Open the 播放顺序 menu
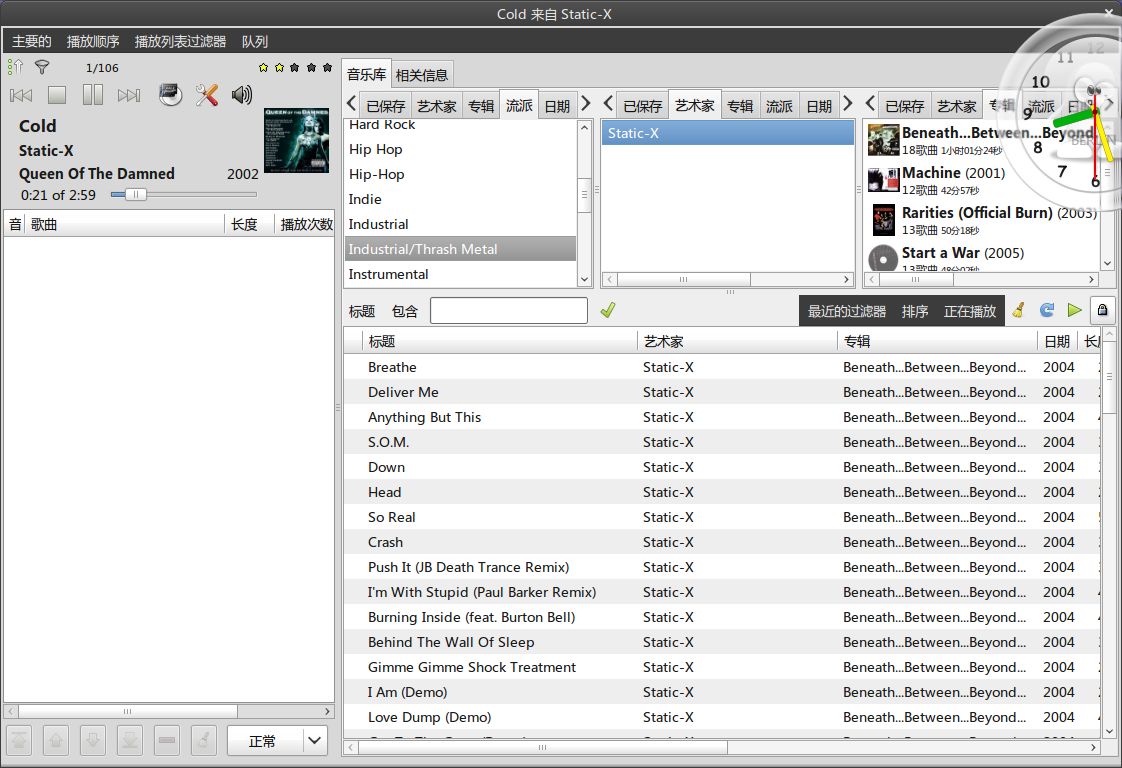 93,42
